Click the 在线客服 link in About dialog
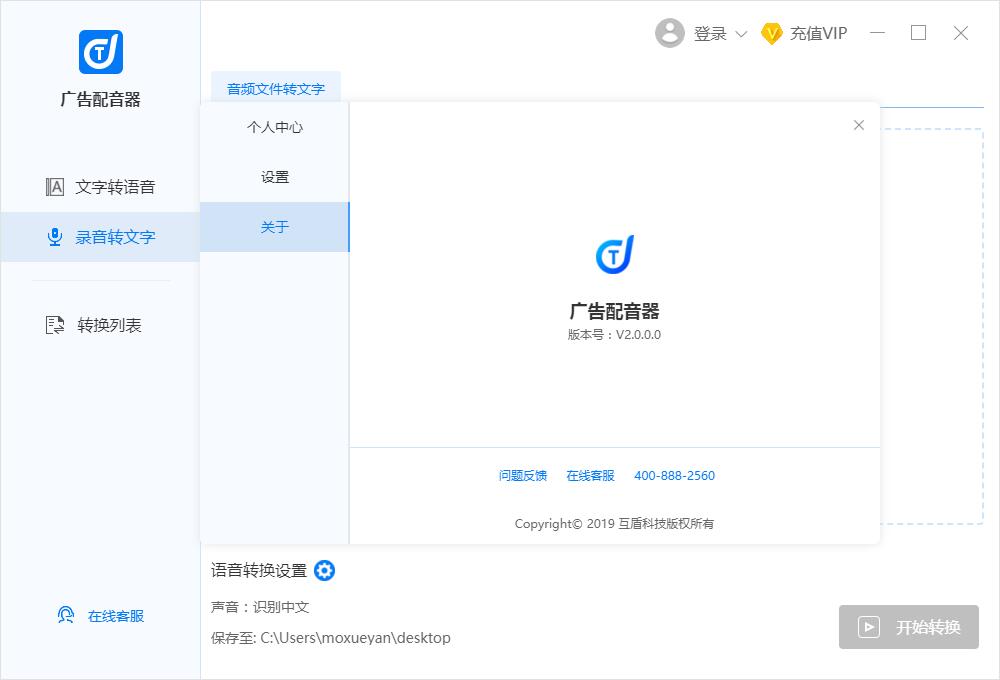The height and width of the screenshot is (680, 1000). point(590,475)
